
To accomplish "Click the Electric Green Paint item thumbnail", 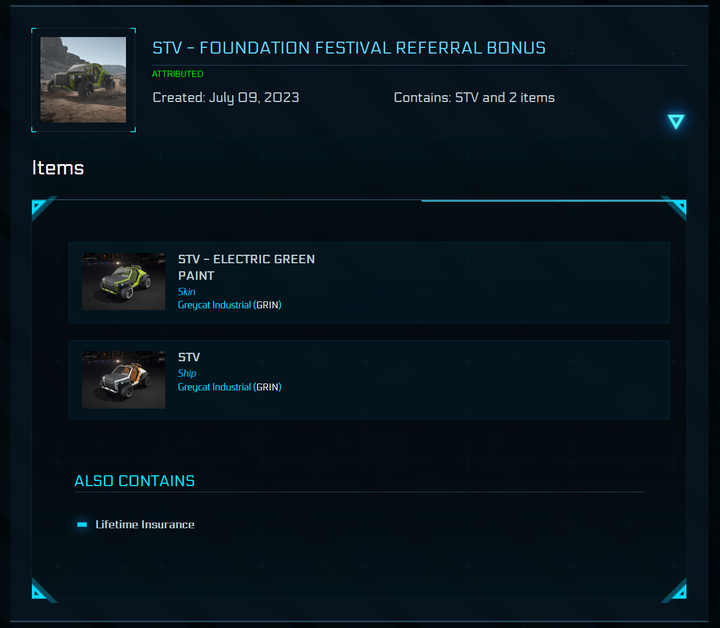I will (x=123, y=281).
